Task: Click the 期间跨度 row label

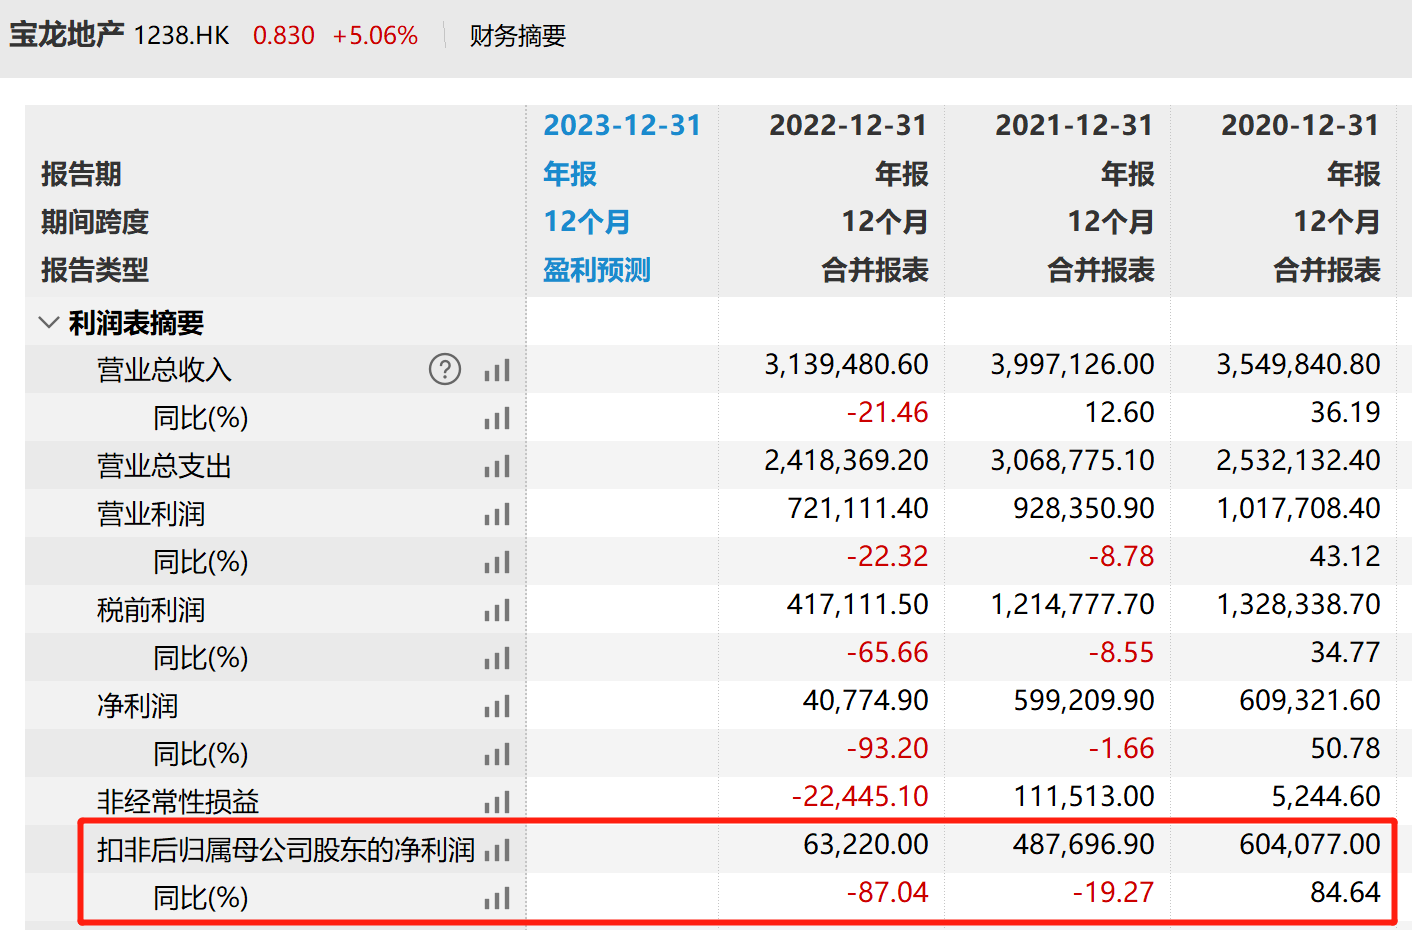Action: [x=95, y=221]
